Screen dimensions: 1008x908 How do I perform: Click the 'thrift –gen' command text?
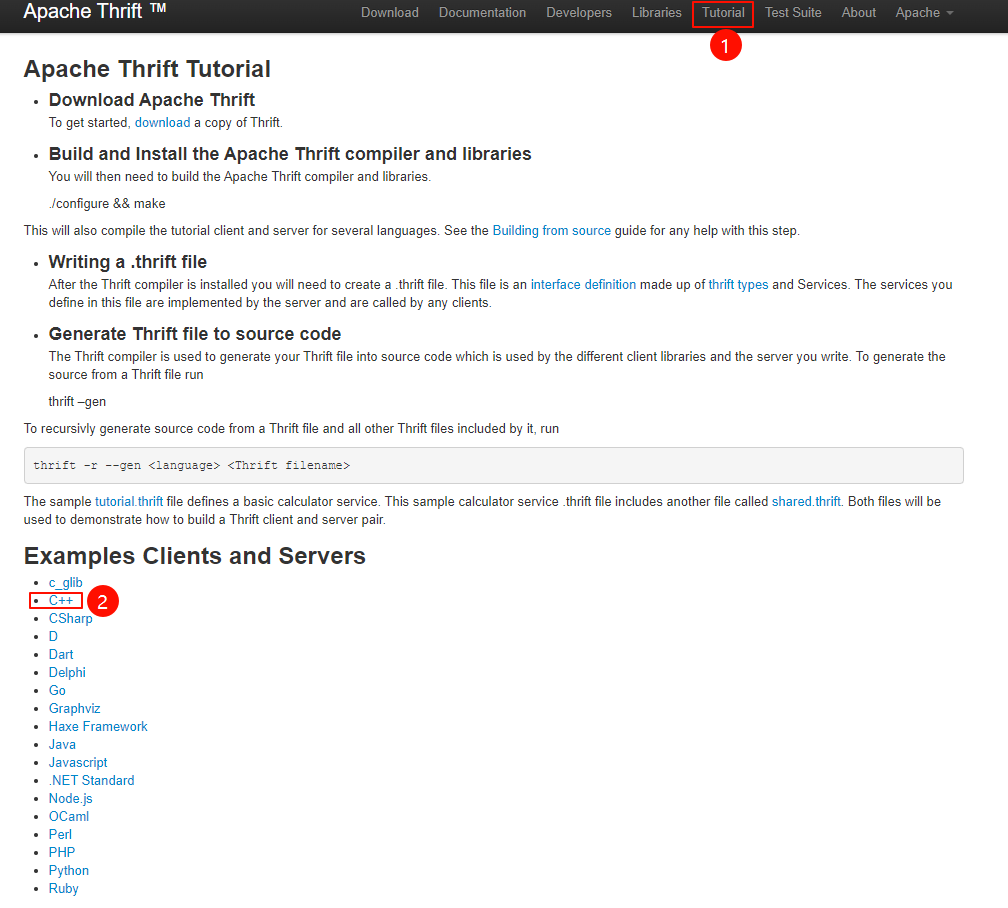(x=77, y=402)
